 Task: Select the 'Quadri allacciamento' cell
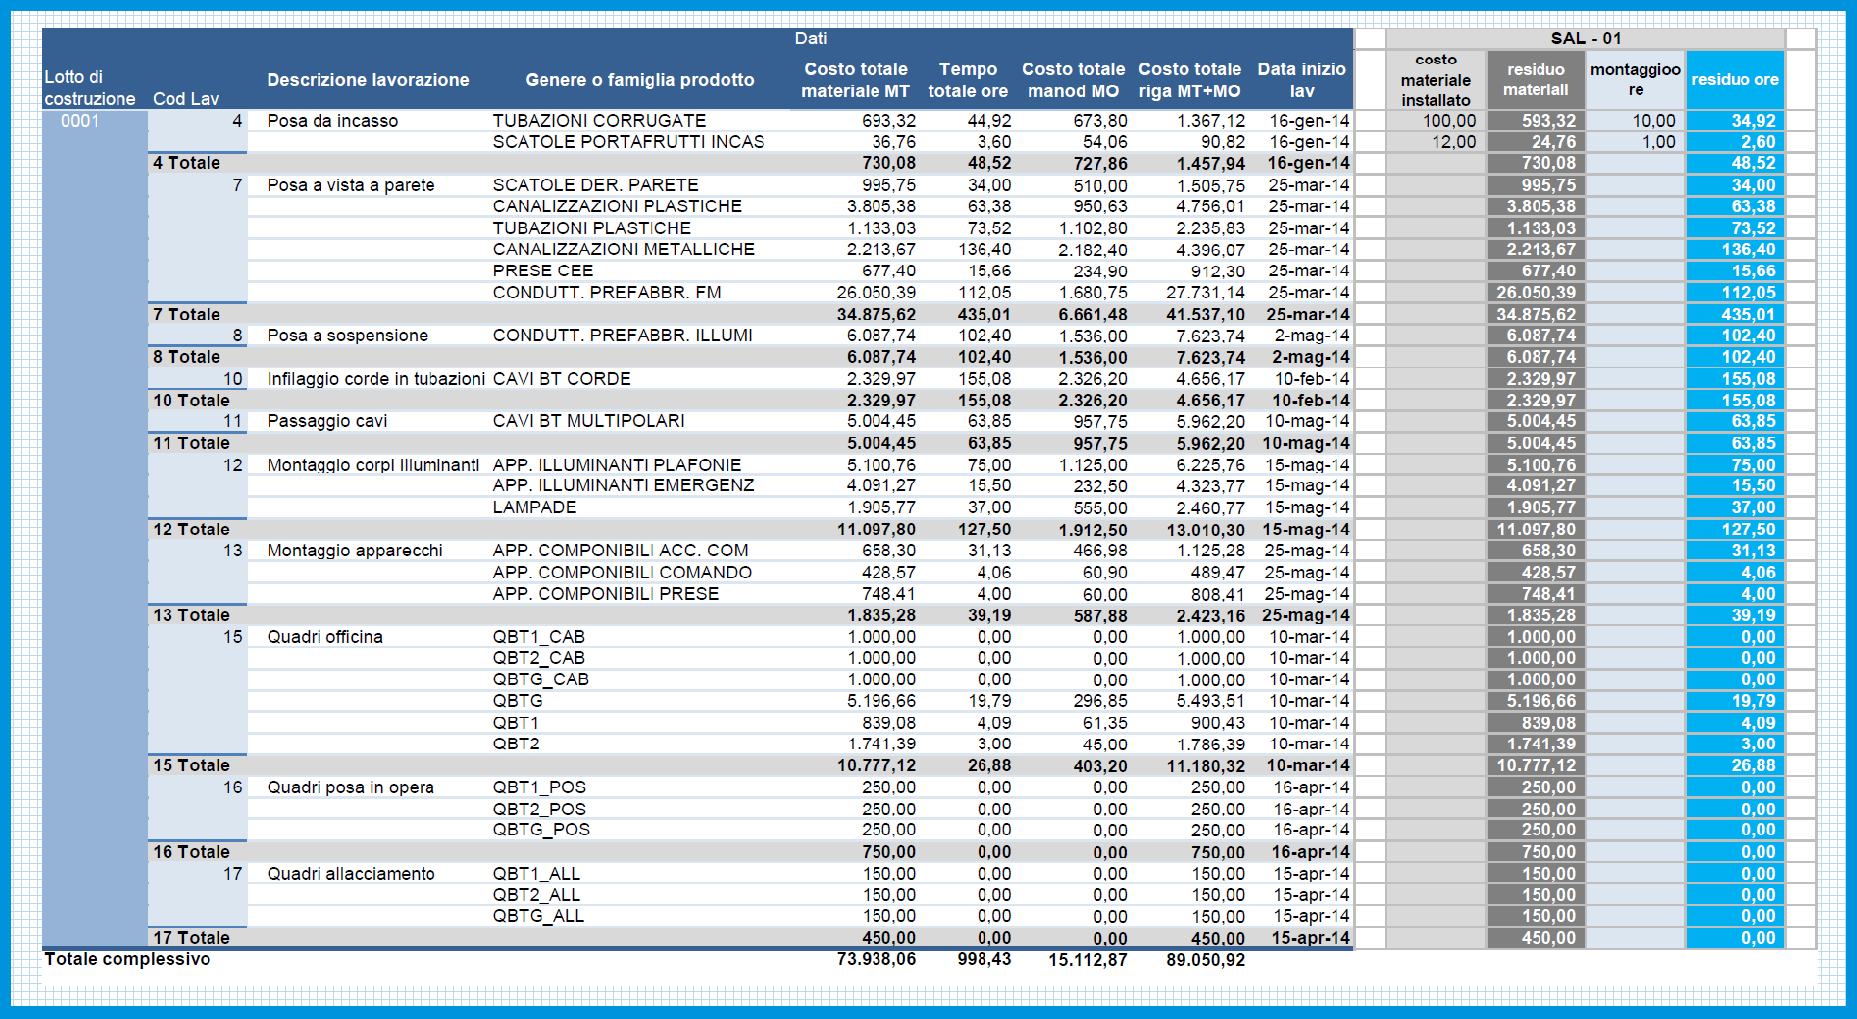pyautogui.click(x=351, y=874)
